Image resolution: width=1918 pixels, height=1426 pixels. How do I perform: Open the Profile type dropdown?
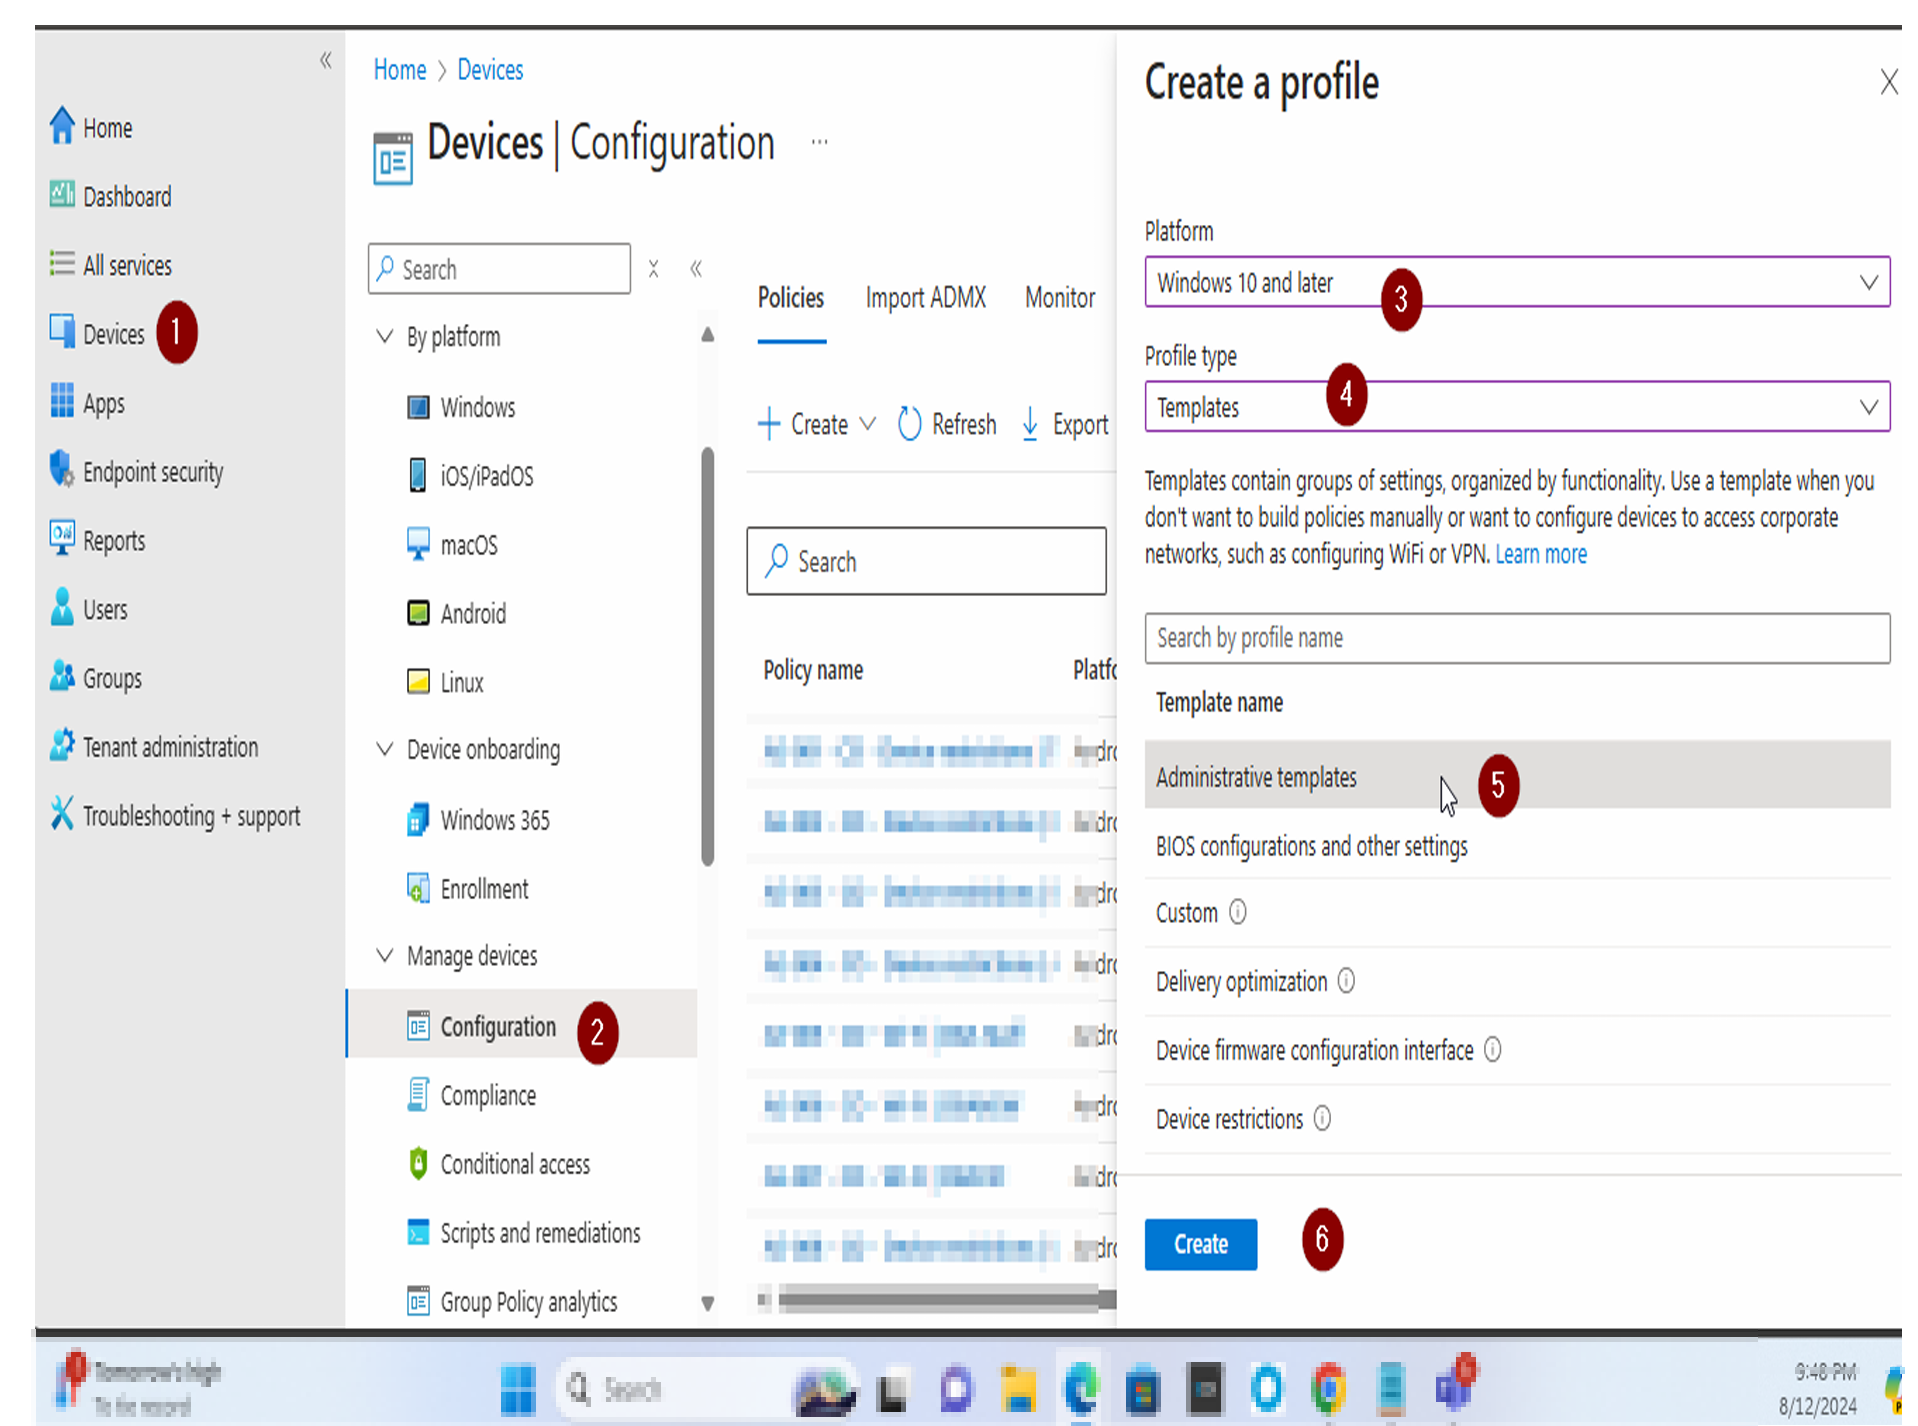click(1517, 407)
